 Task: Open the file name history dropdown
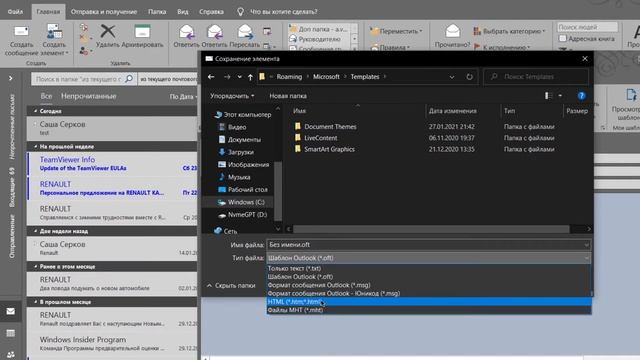[586, 245]
